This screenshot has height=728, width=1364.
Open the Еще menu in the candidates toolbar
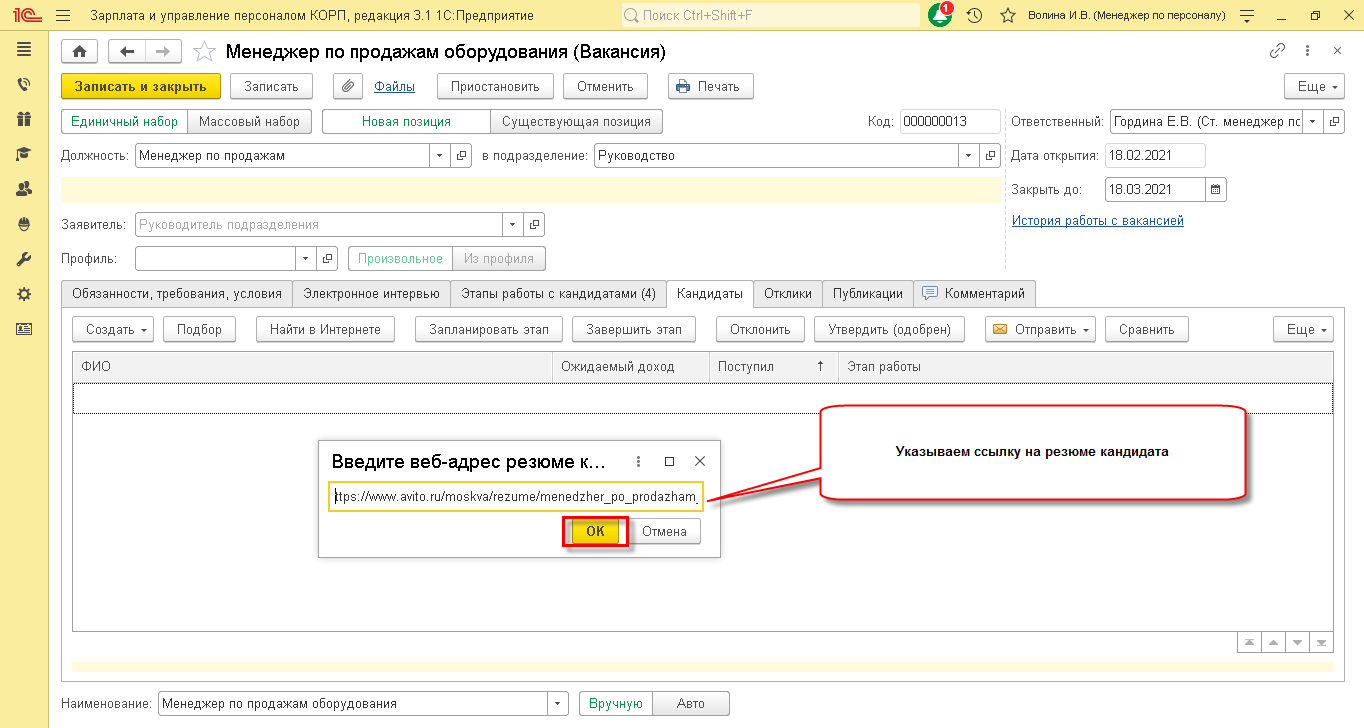point(1304,329)
